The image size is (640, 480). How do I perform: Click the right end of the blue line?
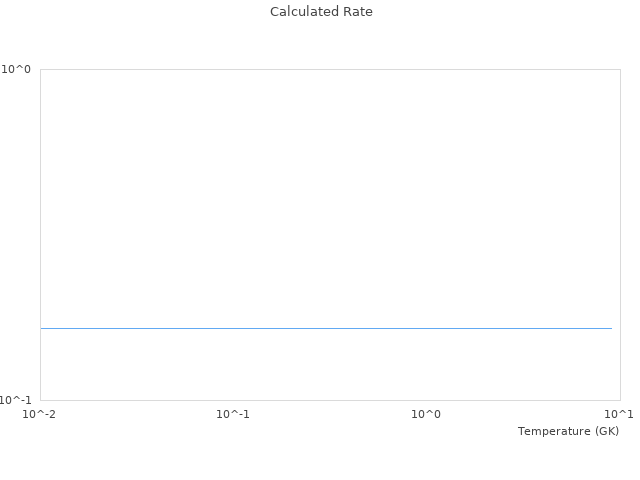coord(611,328)
